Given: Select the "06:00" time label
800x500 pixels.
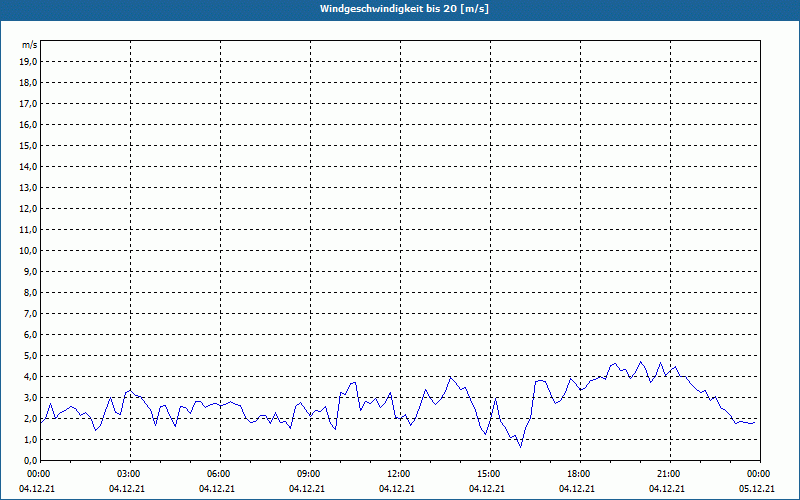Looking at the screenshot, I should [x=220, y=474].
